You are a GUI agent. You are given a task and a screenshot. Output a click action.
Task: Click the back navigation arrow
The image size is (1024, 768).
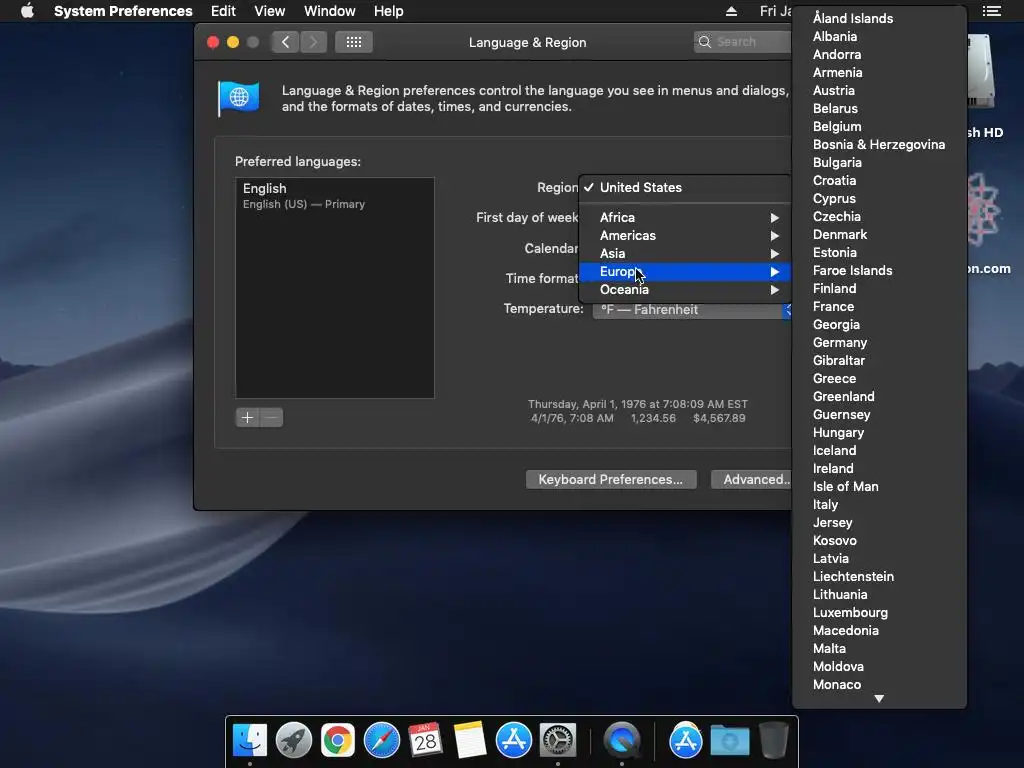tap(285, 42)
